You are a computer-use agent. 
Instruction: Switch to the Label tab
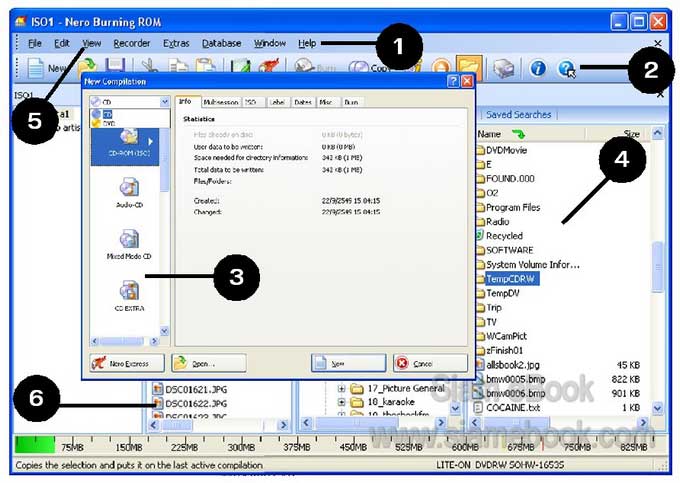tap(277, 102)
